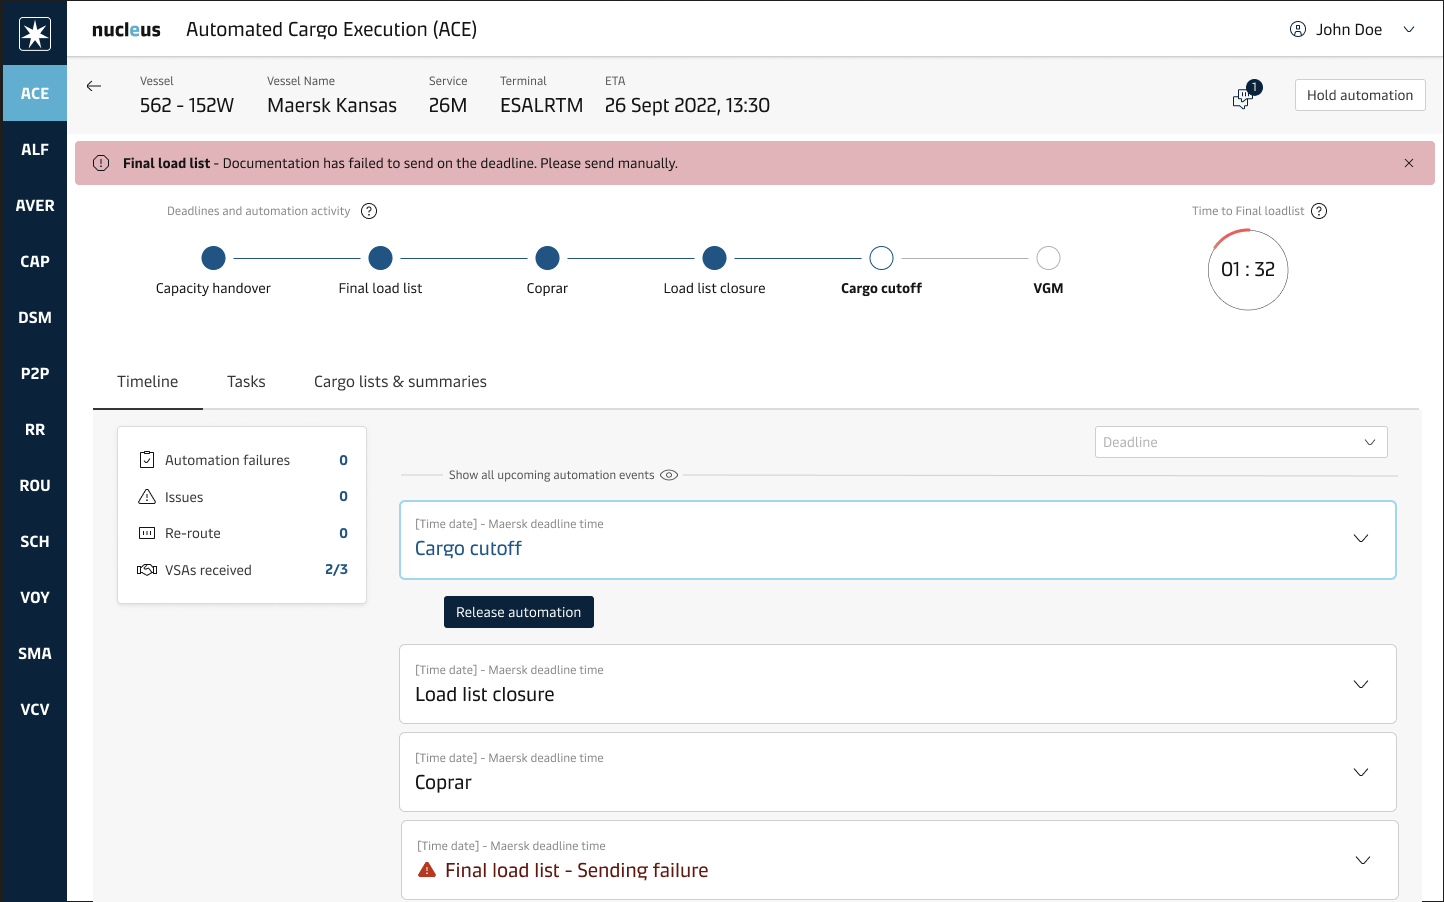Dismiss the Final load list alert banner
This screenshot has width=1444, height=902.
tap(1409, 163)
